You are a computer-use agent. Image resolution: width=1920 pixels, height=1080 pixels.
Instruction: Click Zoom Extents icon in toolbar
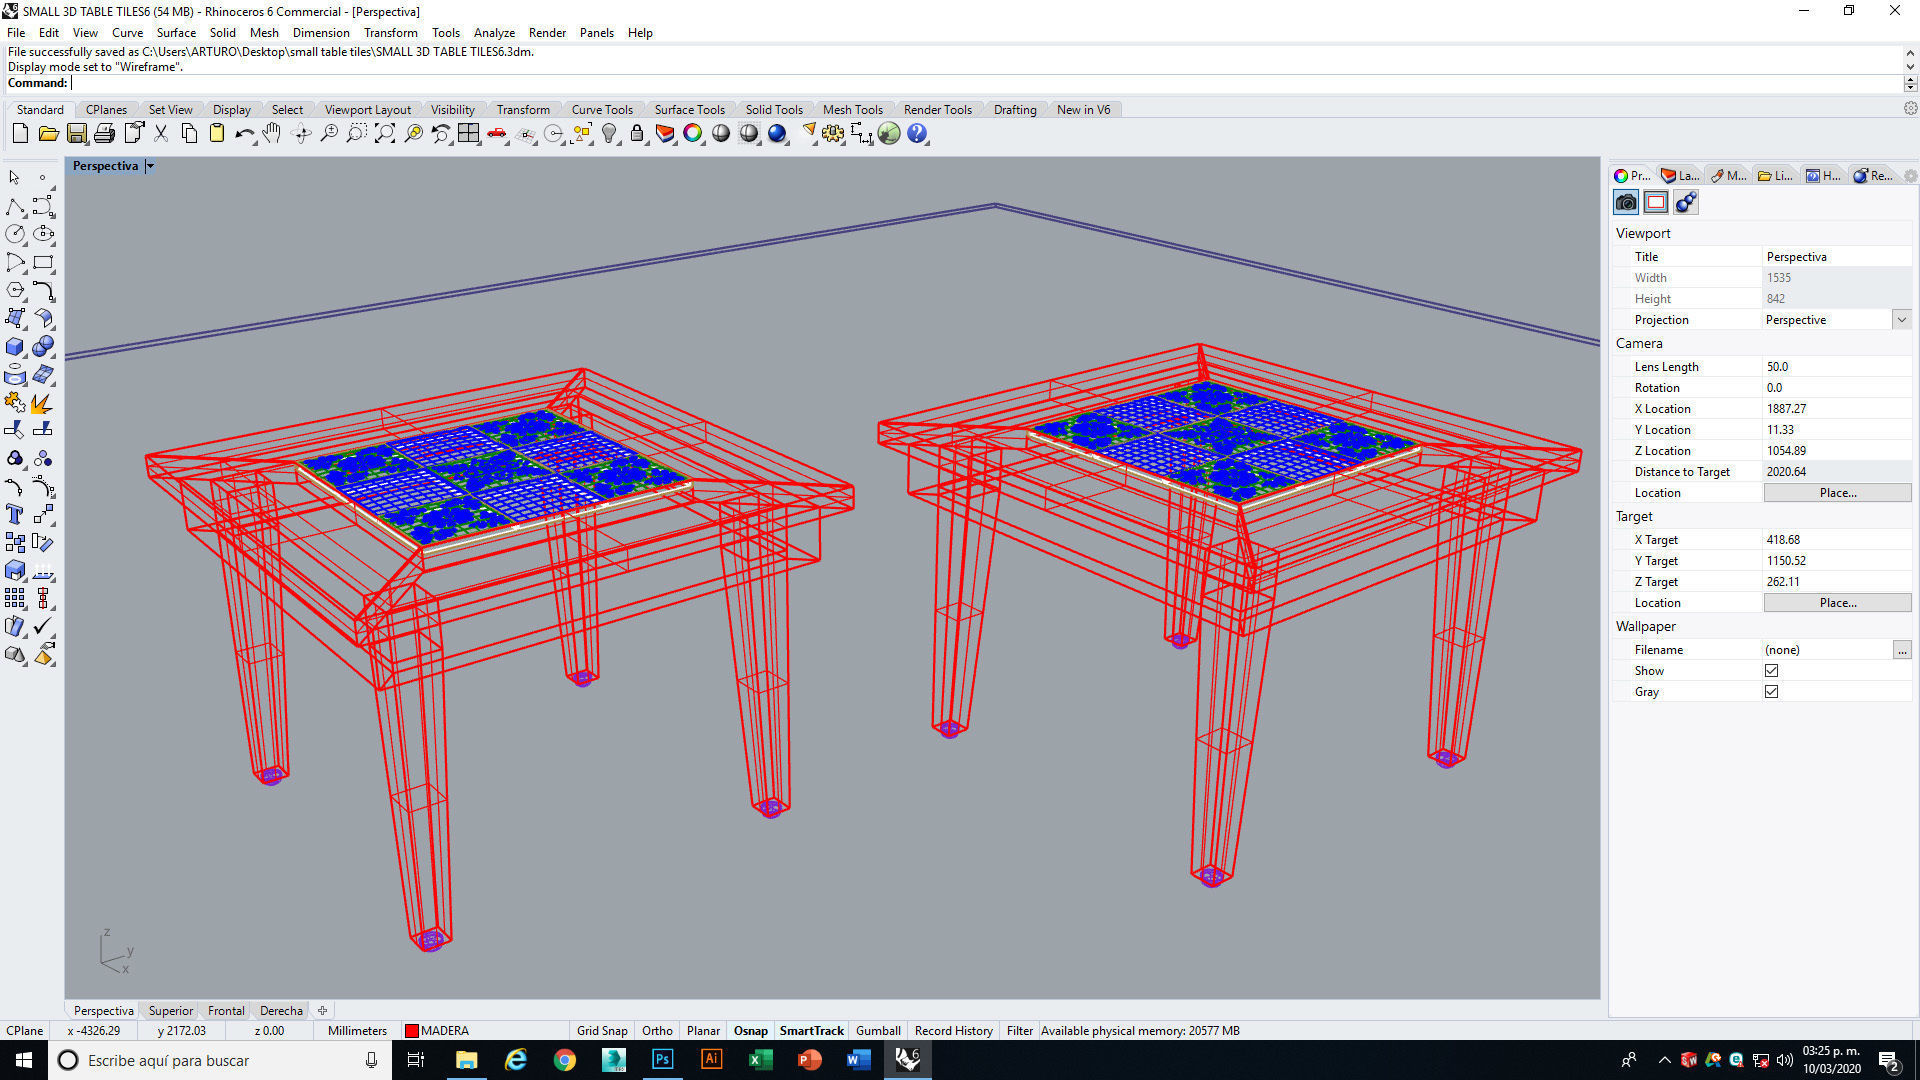click(385, 134)
